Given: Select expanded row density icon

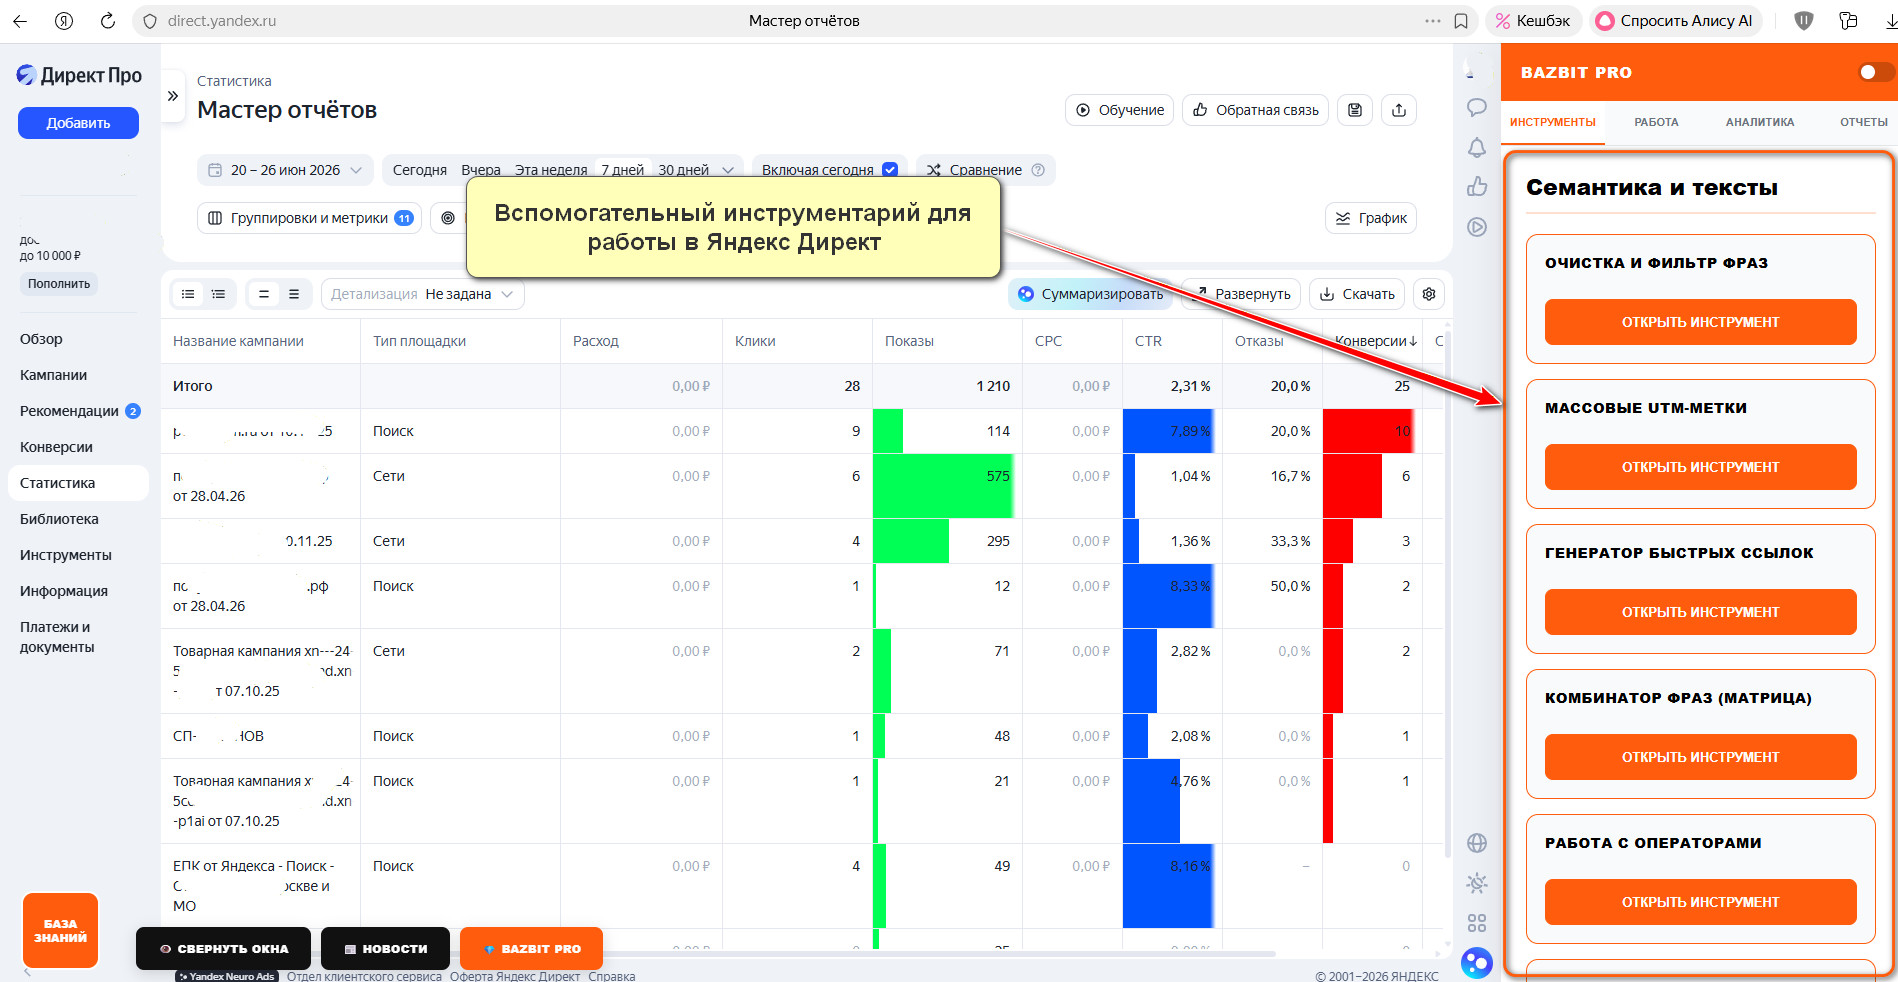Looking at the screenshot, I should click(x=294, y=294).
